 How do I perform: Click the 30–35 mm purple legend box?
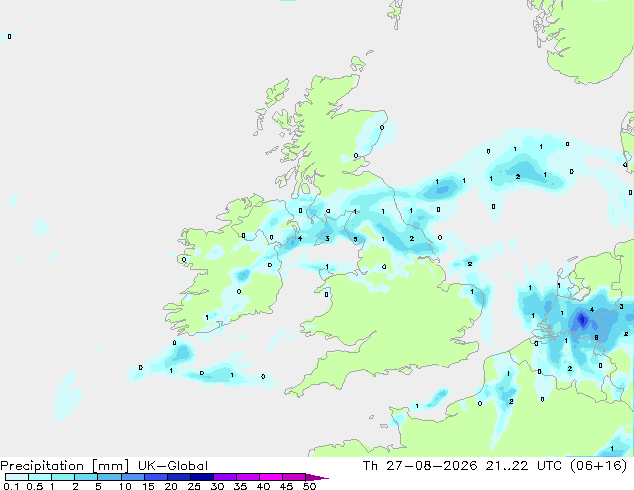(x=225, y=477)
